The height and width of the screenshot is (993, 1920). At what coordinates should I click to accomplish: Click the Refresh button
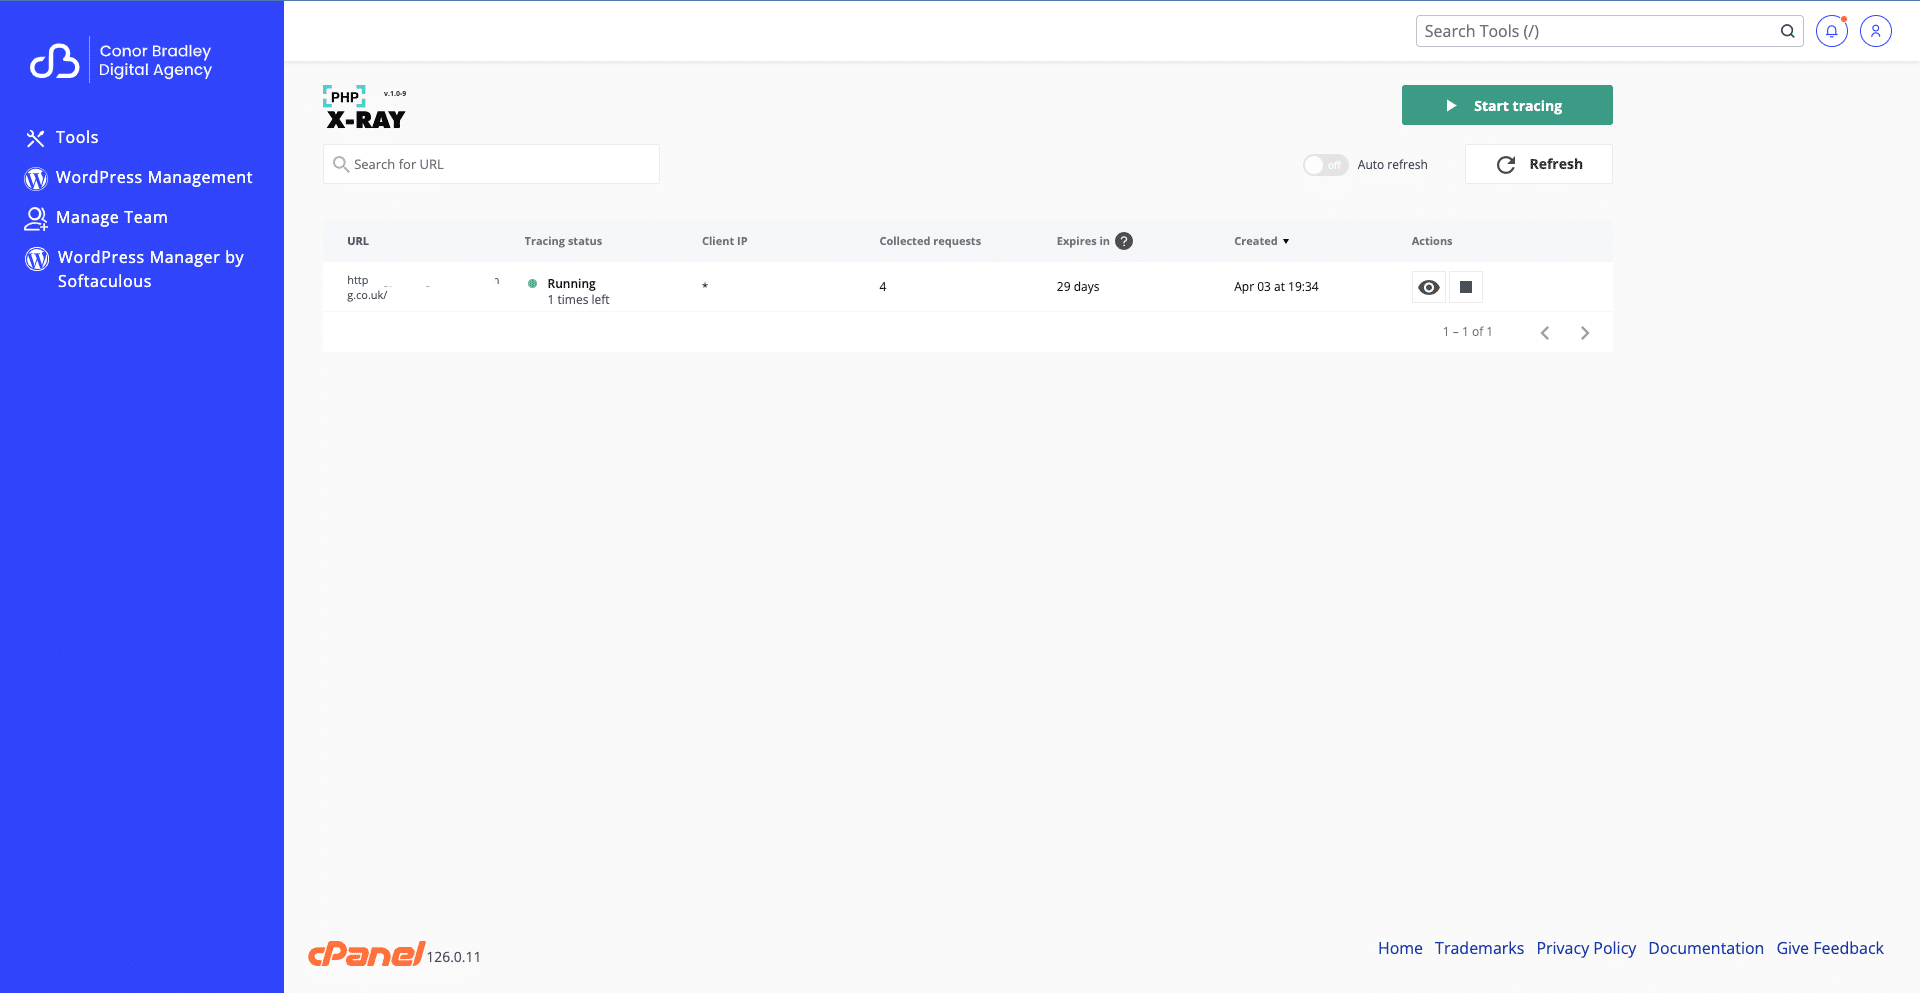(x=1539, y=164)
